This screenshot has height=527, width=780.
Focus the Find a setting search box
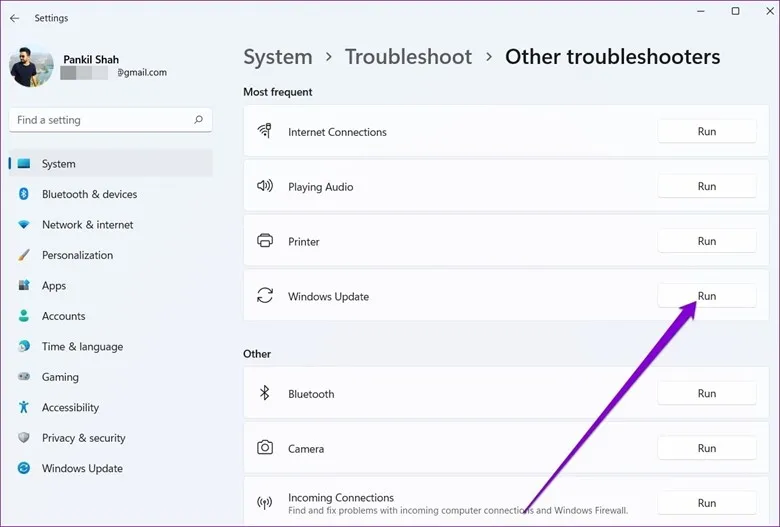(100, 120)
